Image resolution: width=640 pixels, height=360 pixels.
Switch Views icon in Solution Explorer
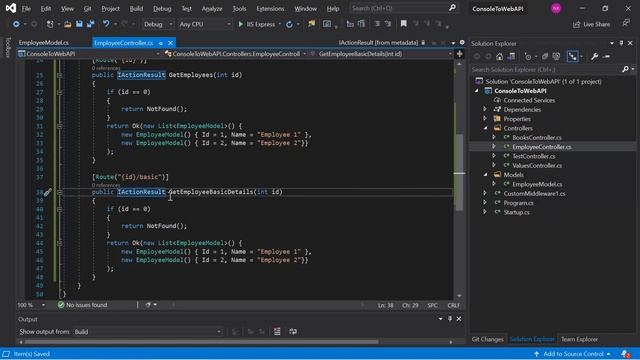(x=511, y=56)
